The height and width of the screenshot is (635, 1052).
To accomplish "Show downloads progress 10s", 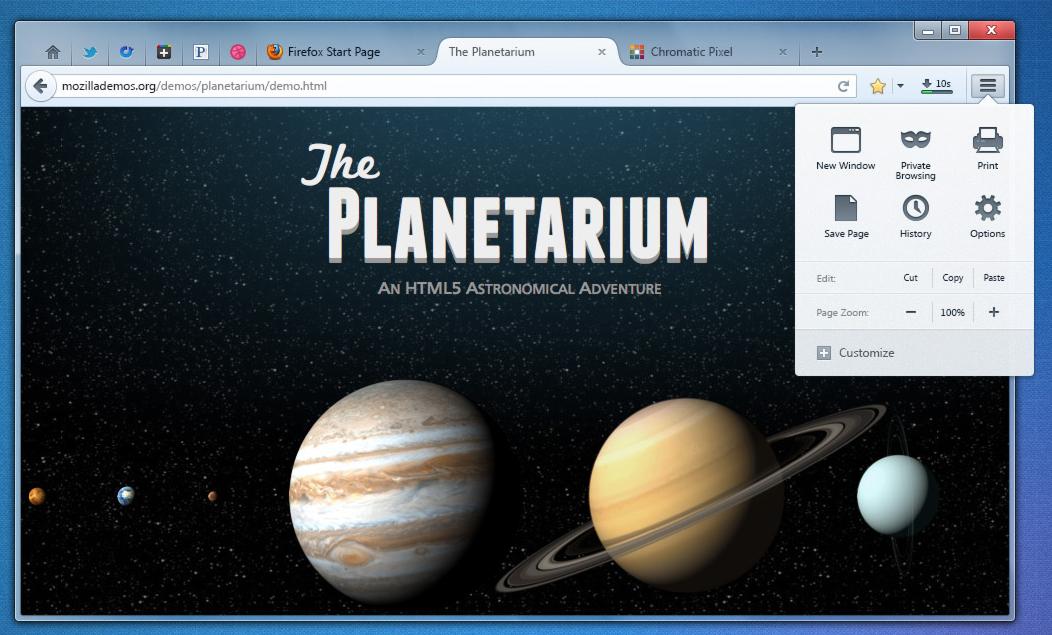I will tap(937, 85).
